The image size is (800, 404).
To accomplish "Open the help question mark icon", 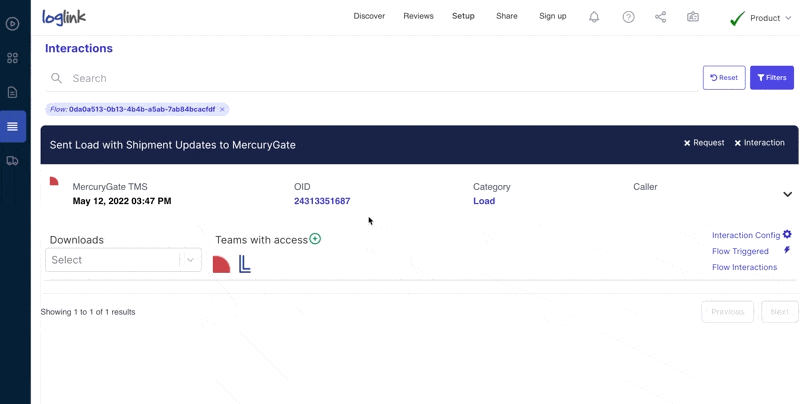I will point(629,17).
